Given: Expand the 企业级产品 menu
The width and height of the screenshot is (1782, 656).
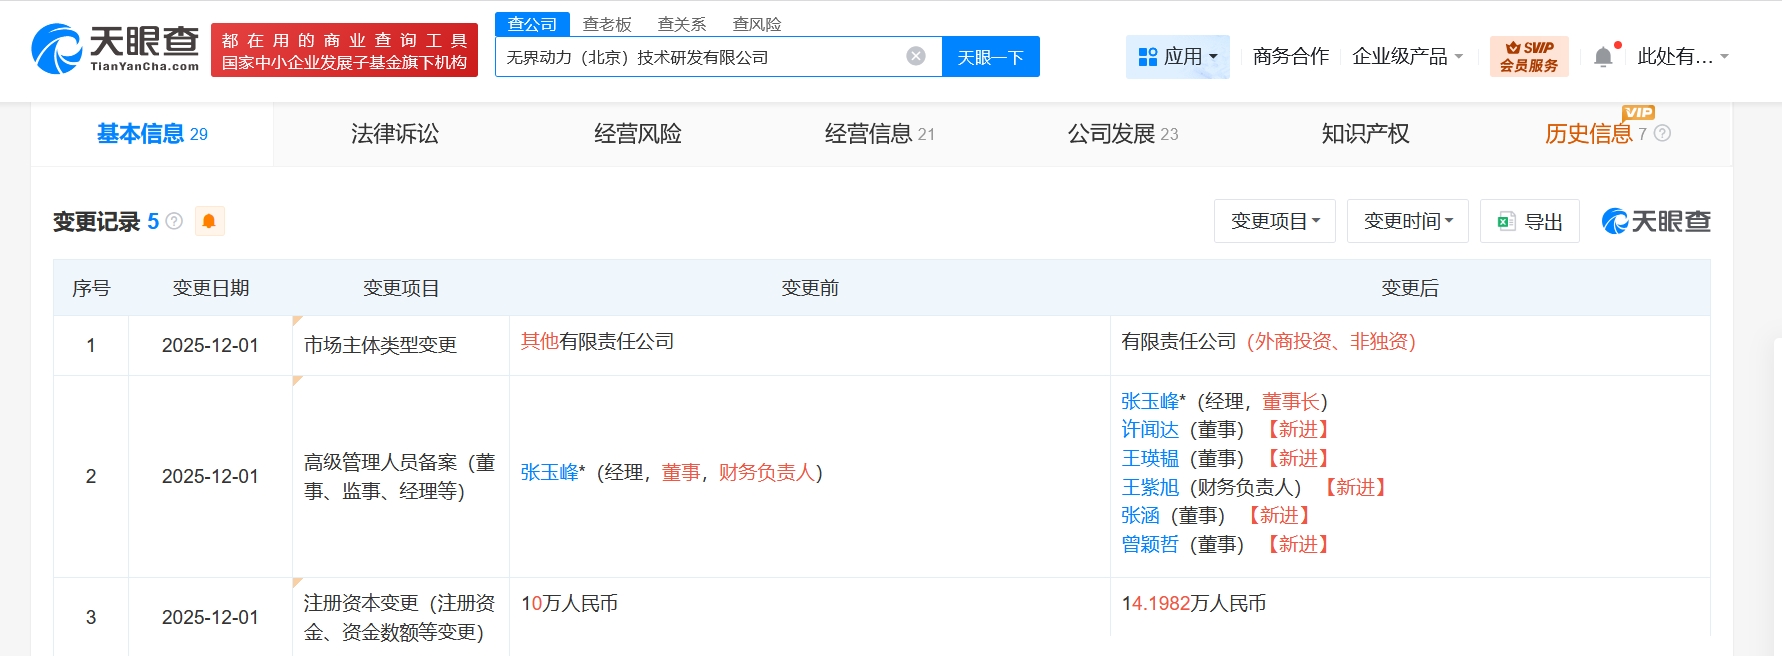Looking at the screenshot, I should pos(1407,56).
